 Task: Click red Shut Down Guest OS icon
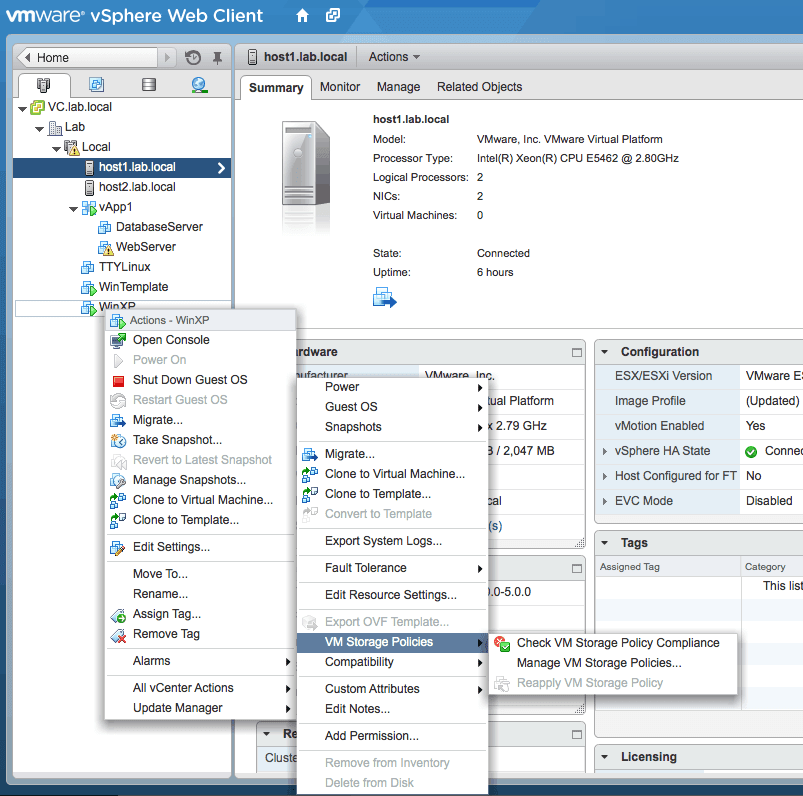coord(118,381)
